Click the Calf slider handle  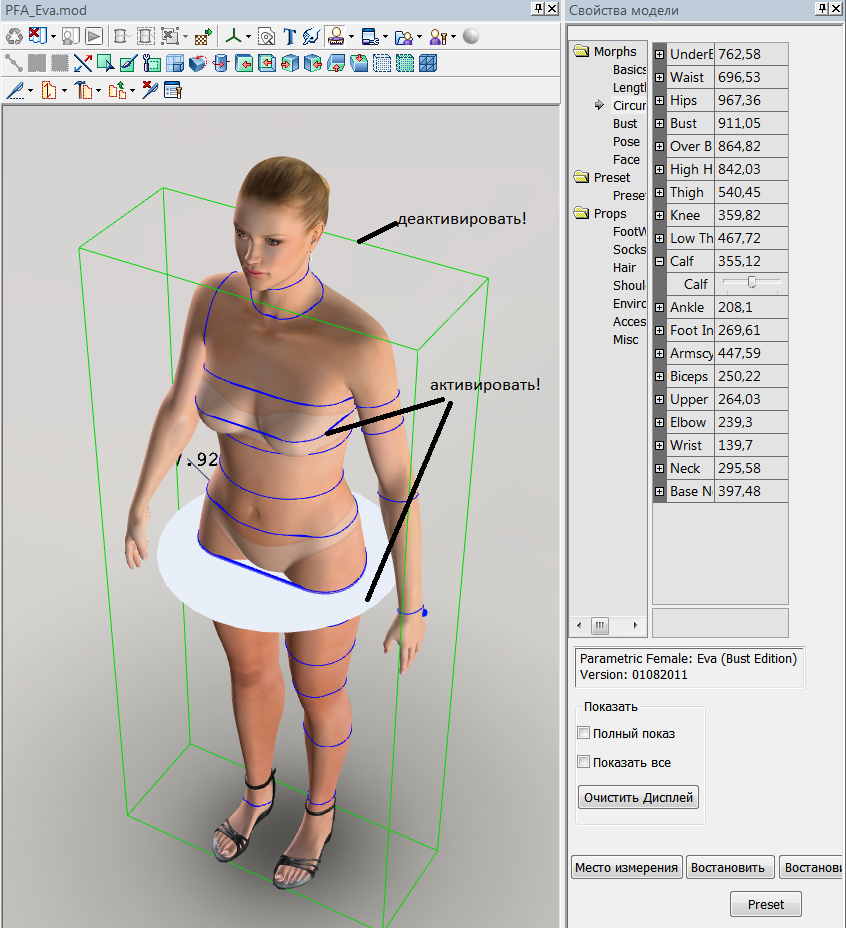(750, 284)
